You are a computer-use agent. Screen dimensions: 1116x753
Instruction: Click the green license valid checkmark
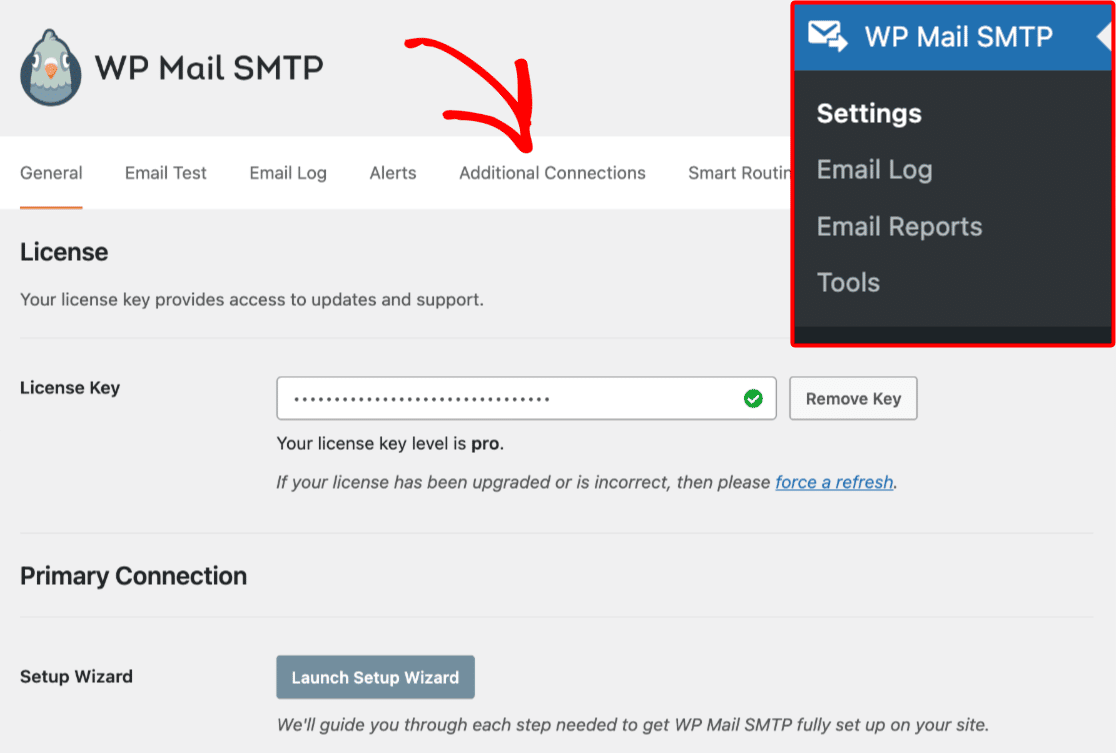tap(753, 399)
